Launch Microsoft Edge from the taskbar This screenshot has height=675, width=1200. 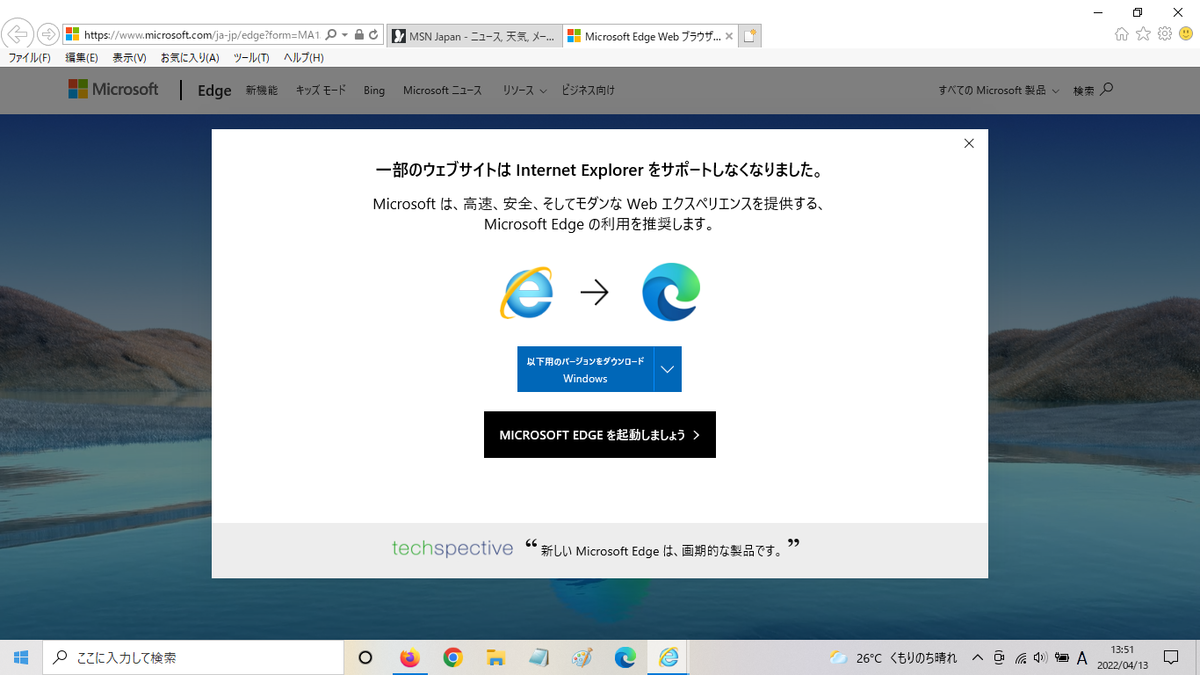(625, 657)
